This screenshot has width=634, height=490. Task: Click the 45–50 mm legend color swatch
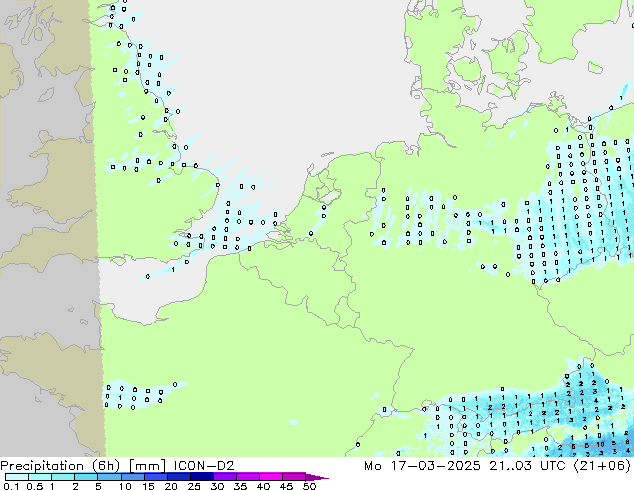coord(294,477)
